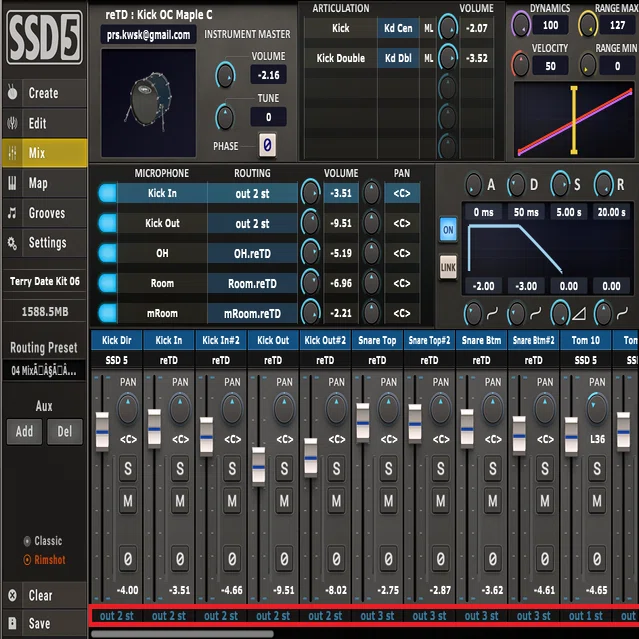639x639 pixels.
Task: Solo the Kick Dir channel
Action: (128, 469)
